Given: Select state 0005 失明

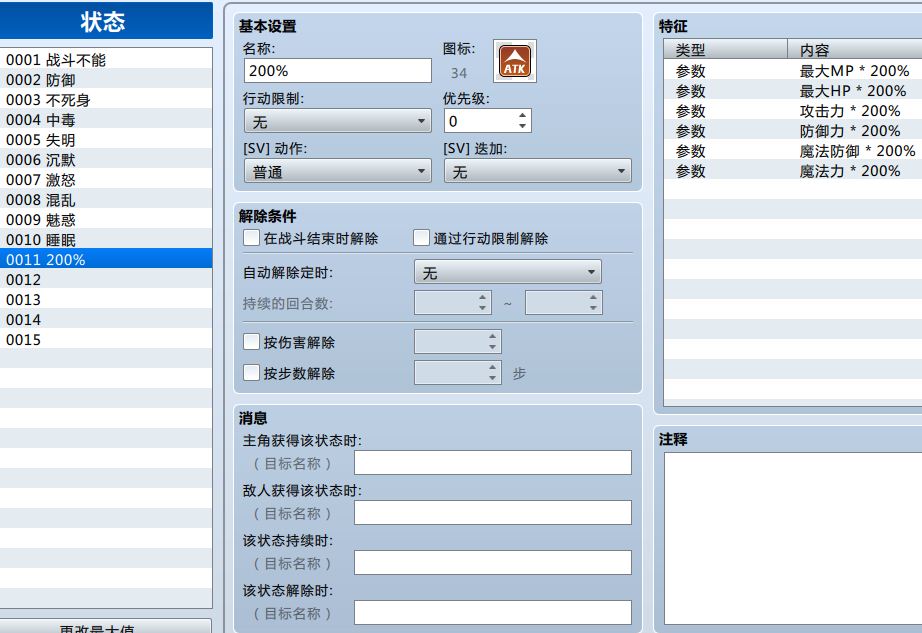Looking at the screenshot, I should [x=106, y=139].
